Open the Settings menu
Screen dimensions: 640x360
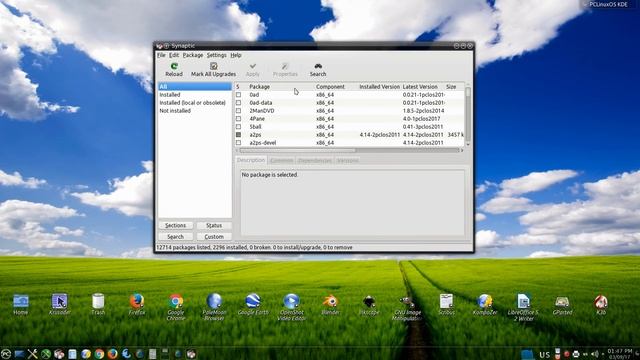click(216, 55)
